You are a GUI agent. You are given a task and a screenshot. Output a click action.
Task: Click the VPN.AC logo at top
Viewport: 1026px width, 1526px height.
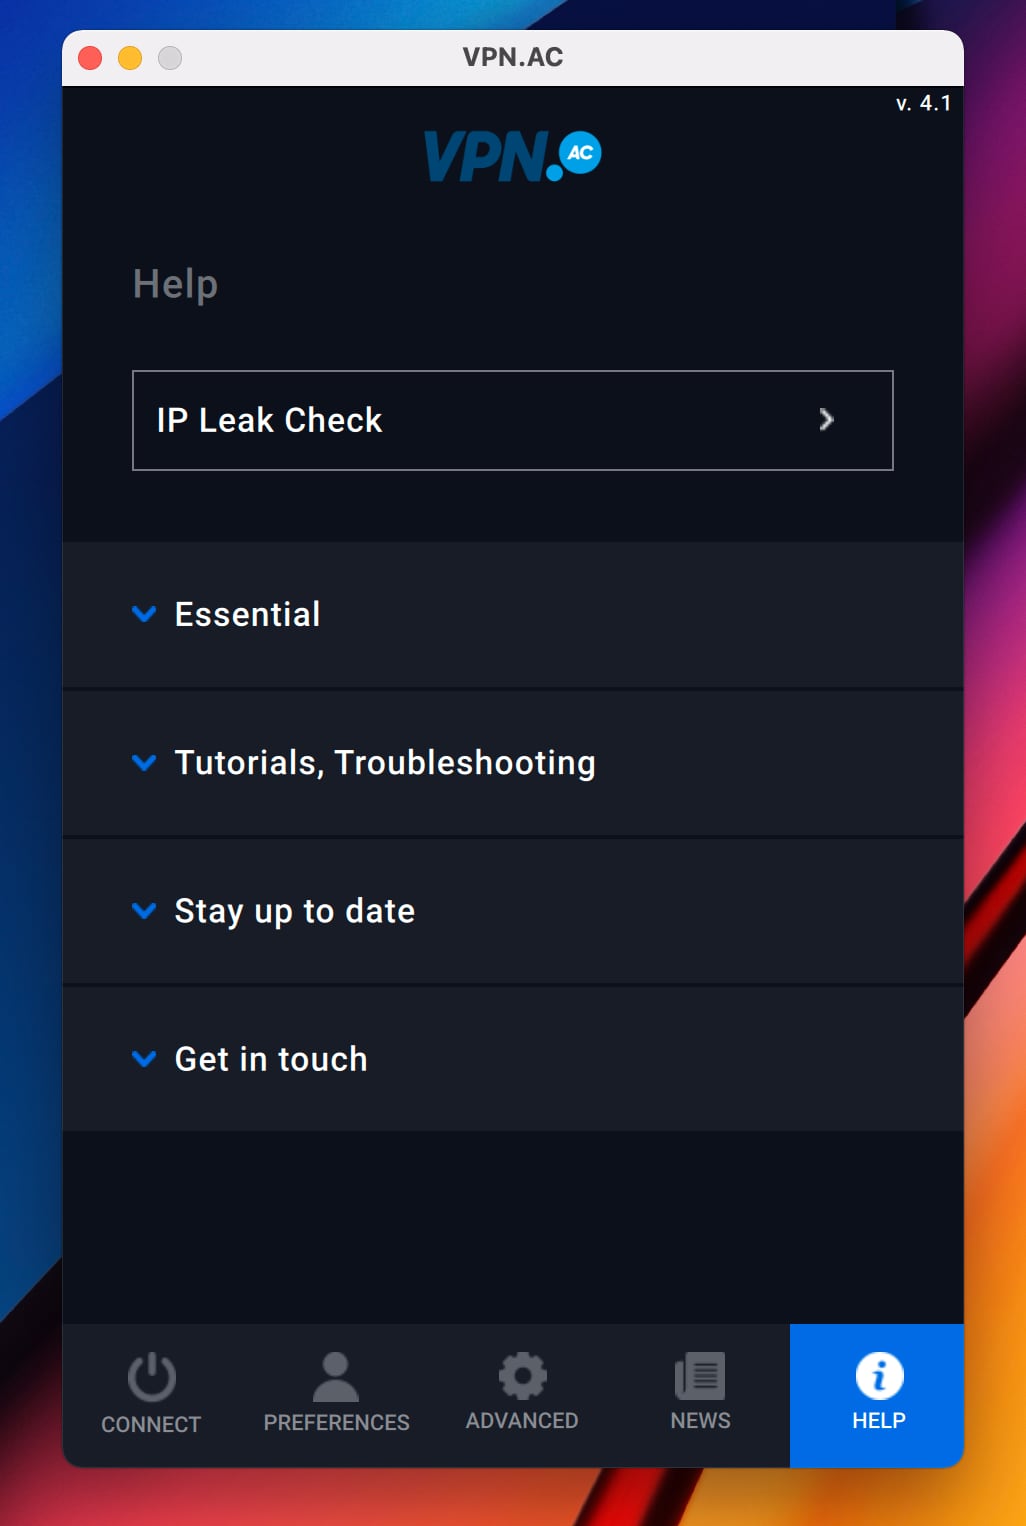click(512, 157)
